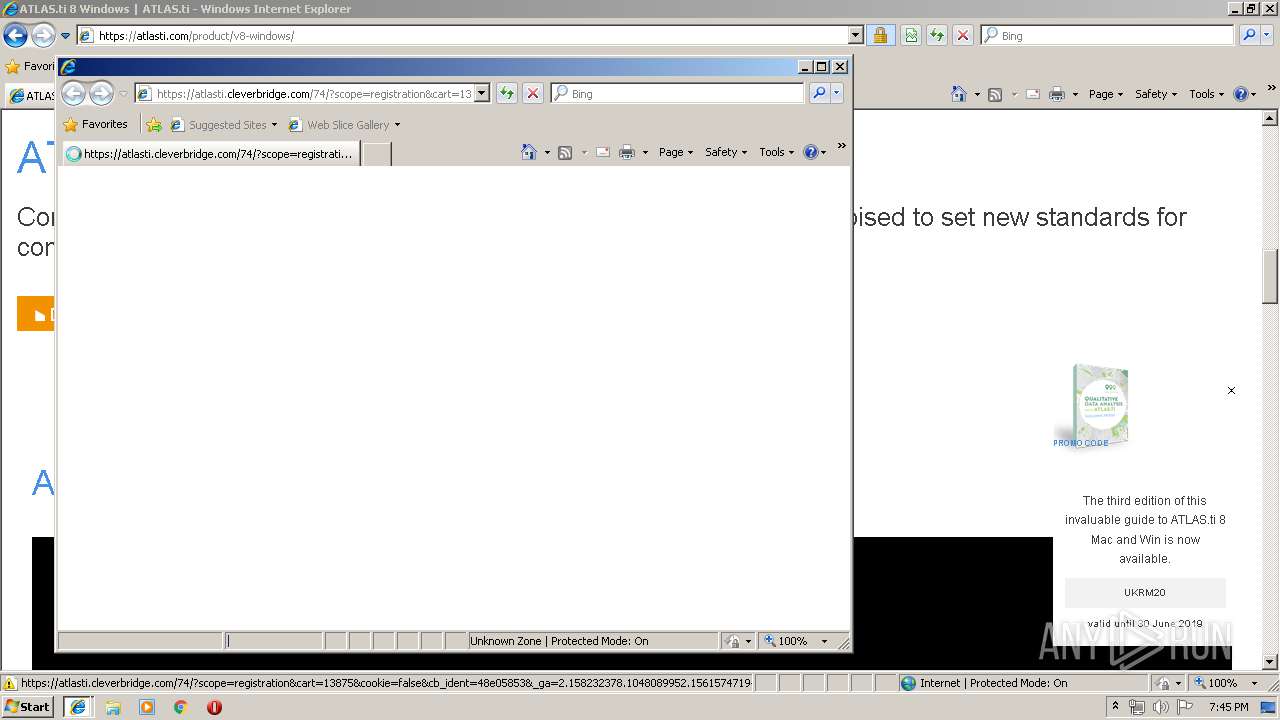Open popup address bar dropdown
The image size is (1280, 720).
click(x=481, y=93)
